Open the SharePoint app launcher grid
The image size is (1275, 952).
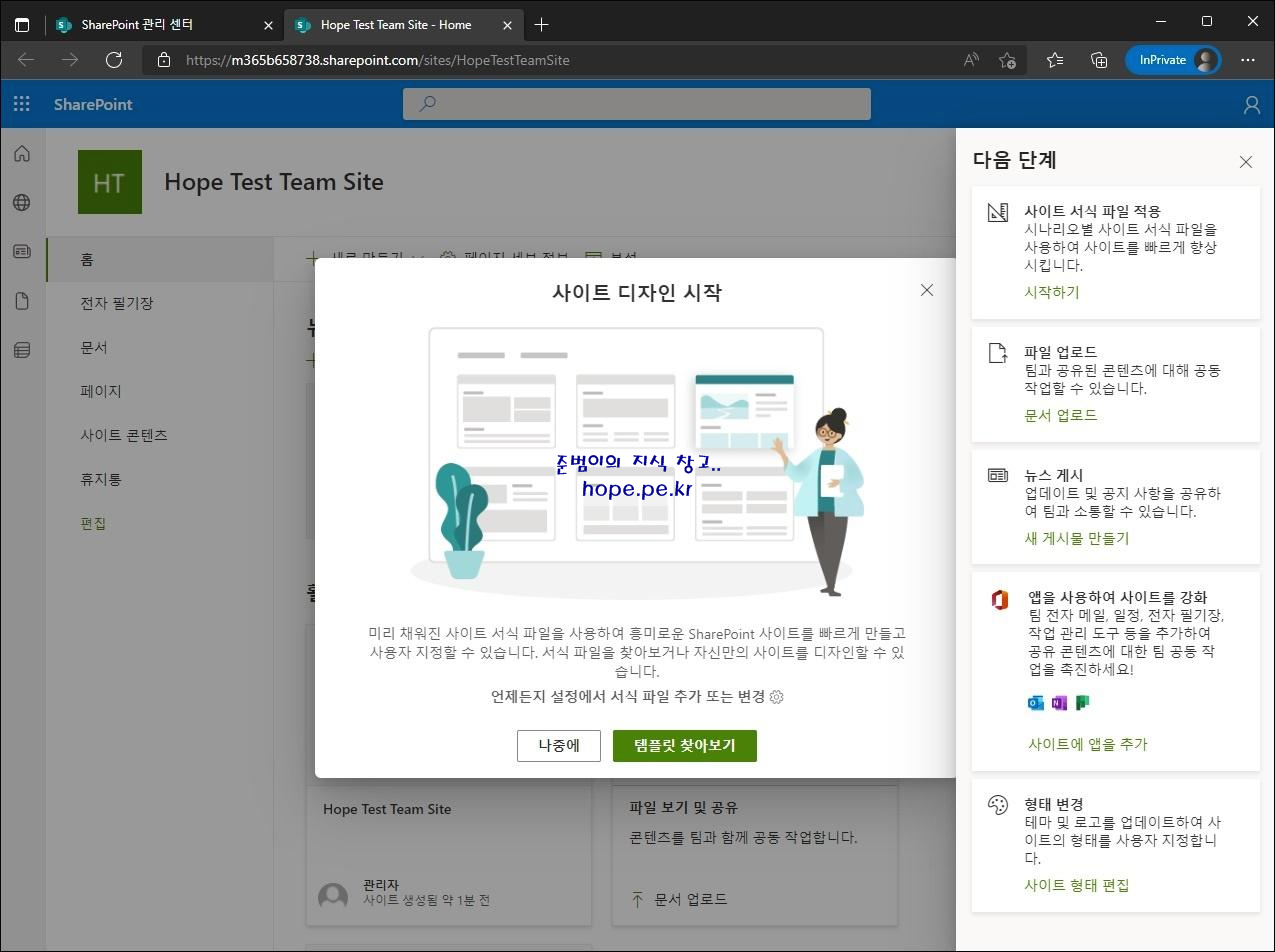tap(22, 104)
